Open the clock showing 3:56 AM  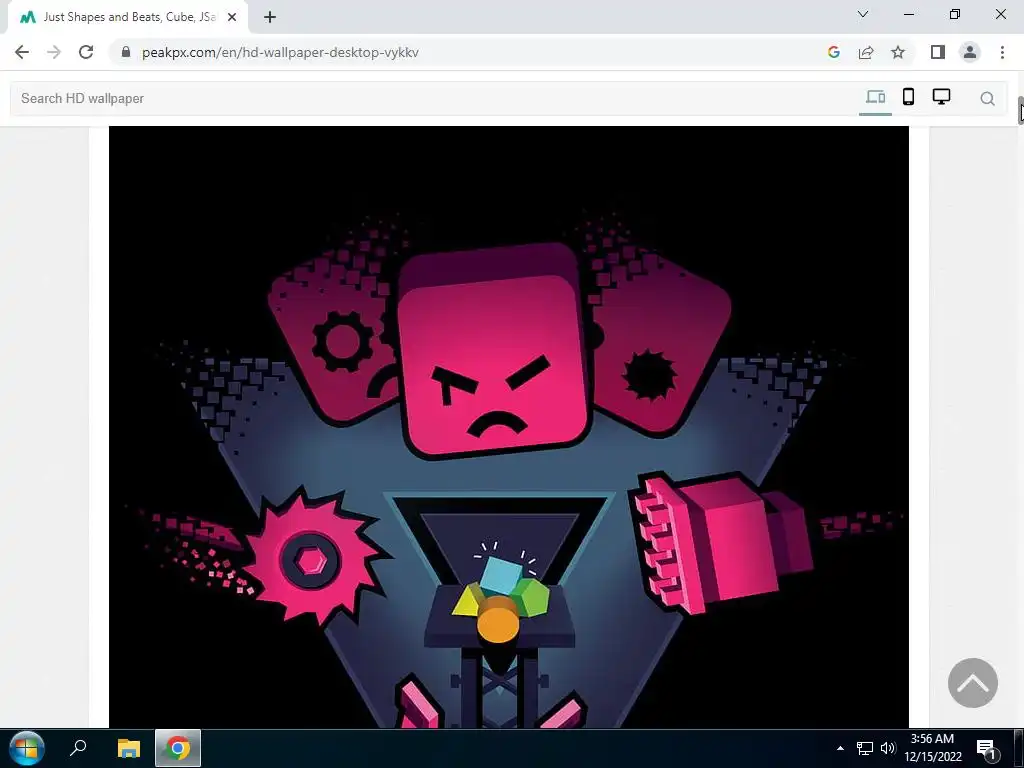pos(933,748)
